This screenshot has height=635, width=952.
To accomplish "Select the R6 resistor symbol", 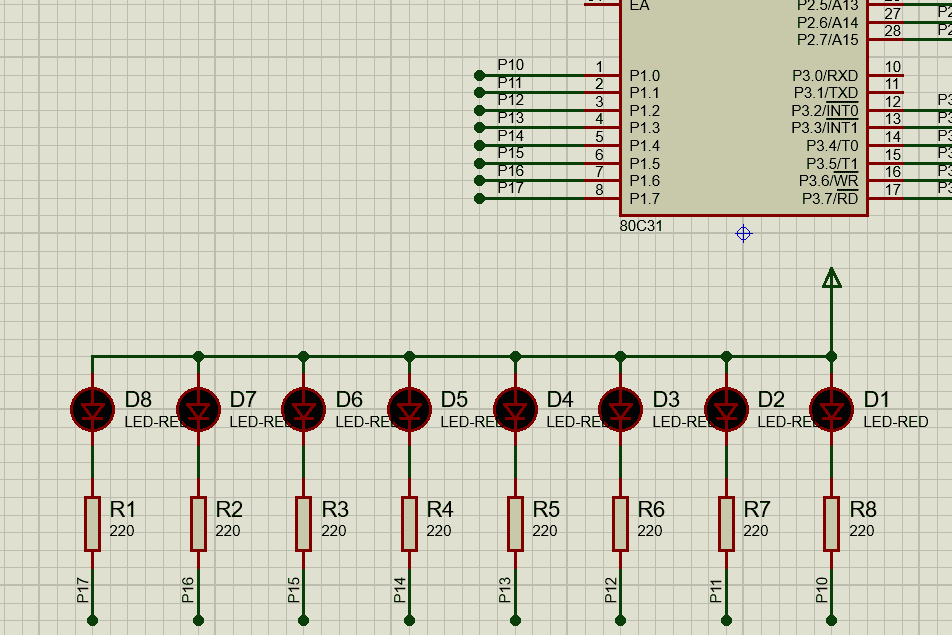I will pos(620,523).
